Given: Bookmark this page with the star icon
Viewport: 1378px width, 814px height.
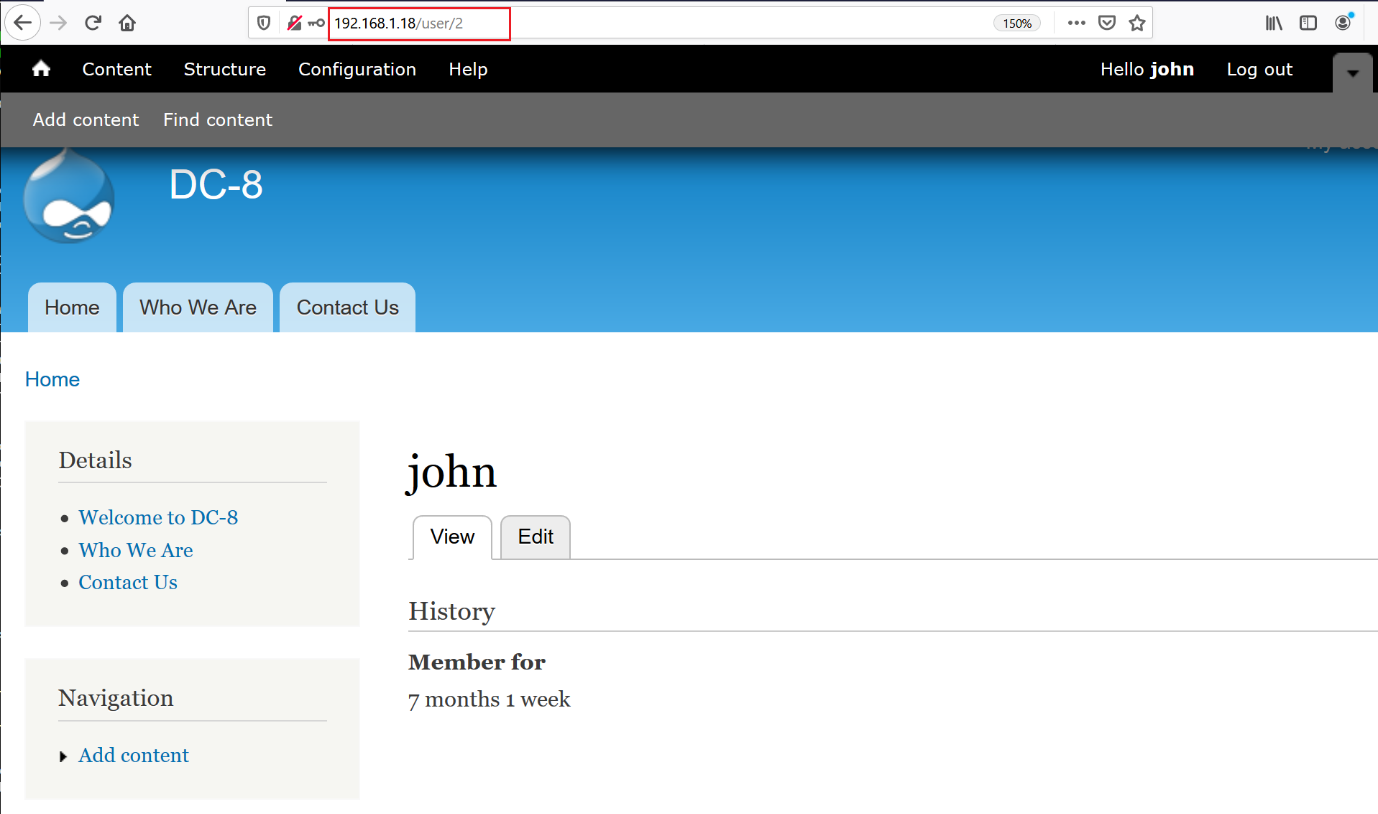Looking at the screenshot, I should (1136, 23).
